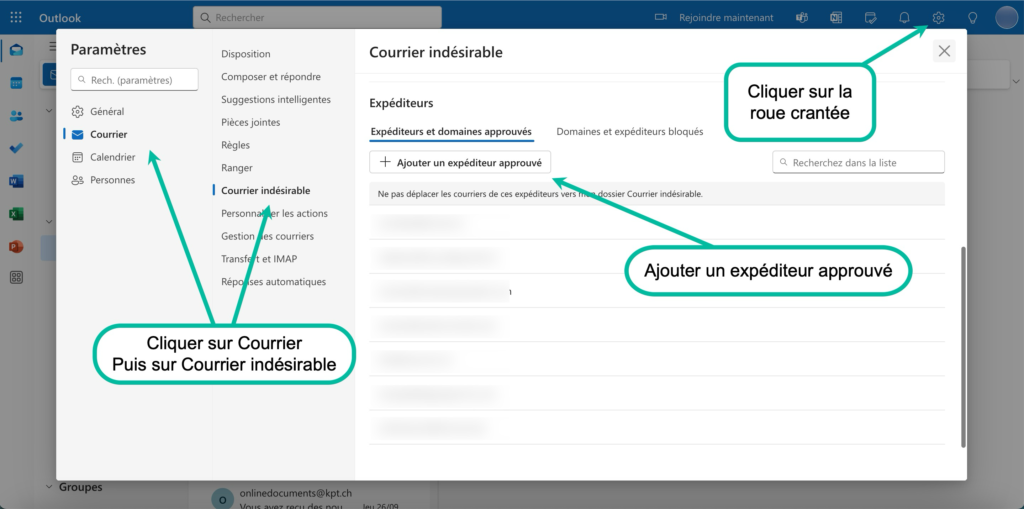Click the settings gear in top bar
Viewport: 1024px width, 509px height.
[938, 18]
